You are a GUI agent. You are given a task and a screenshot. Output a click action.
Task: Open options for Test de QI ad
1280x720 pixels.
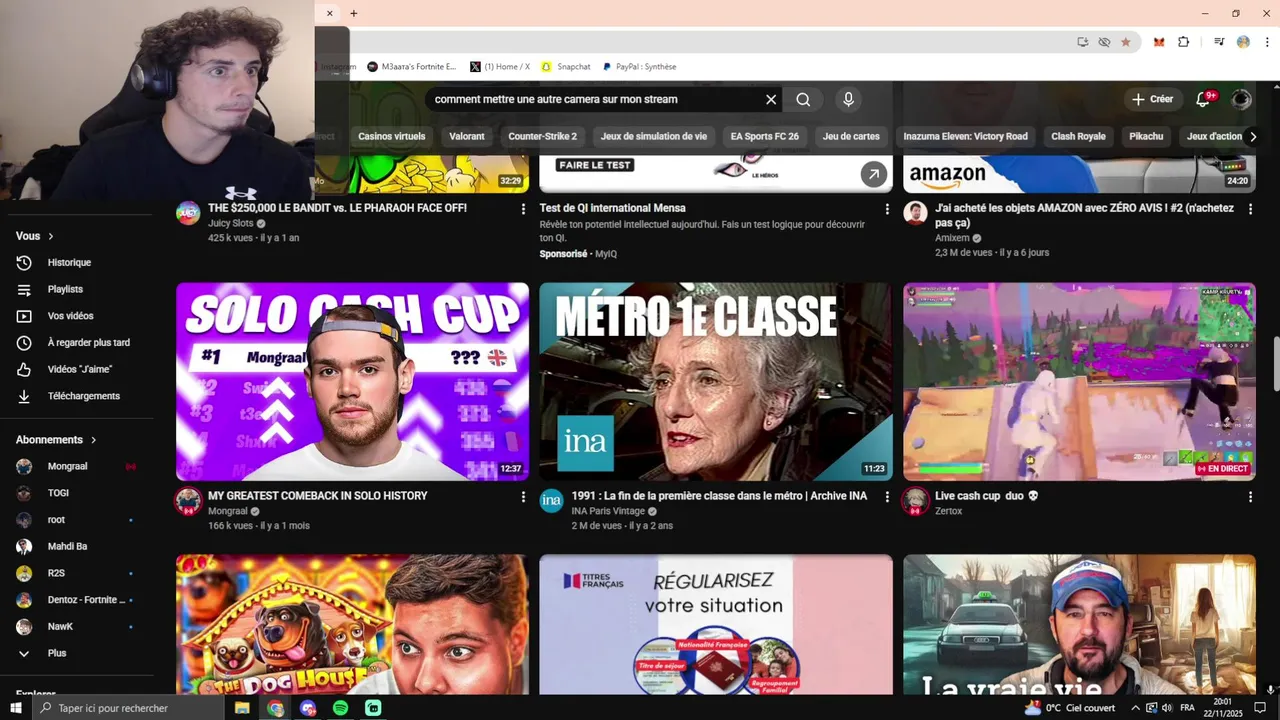pos(887,209)
